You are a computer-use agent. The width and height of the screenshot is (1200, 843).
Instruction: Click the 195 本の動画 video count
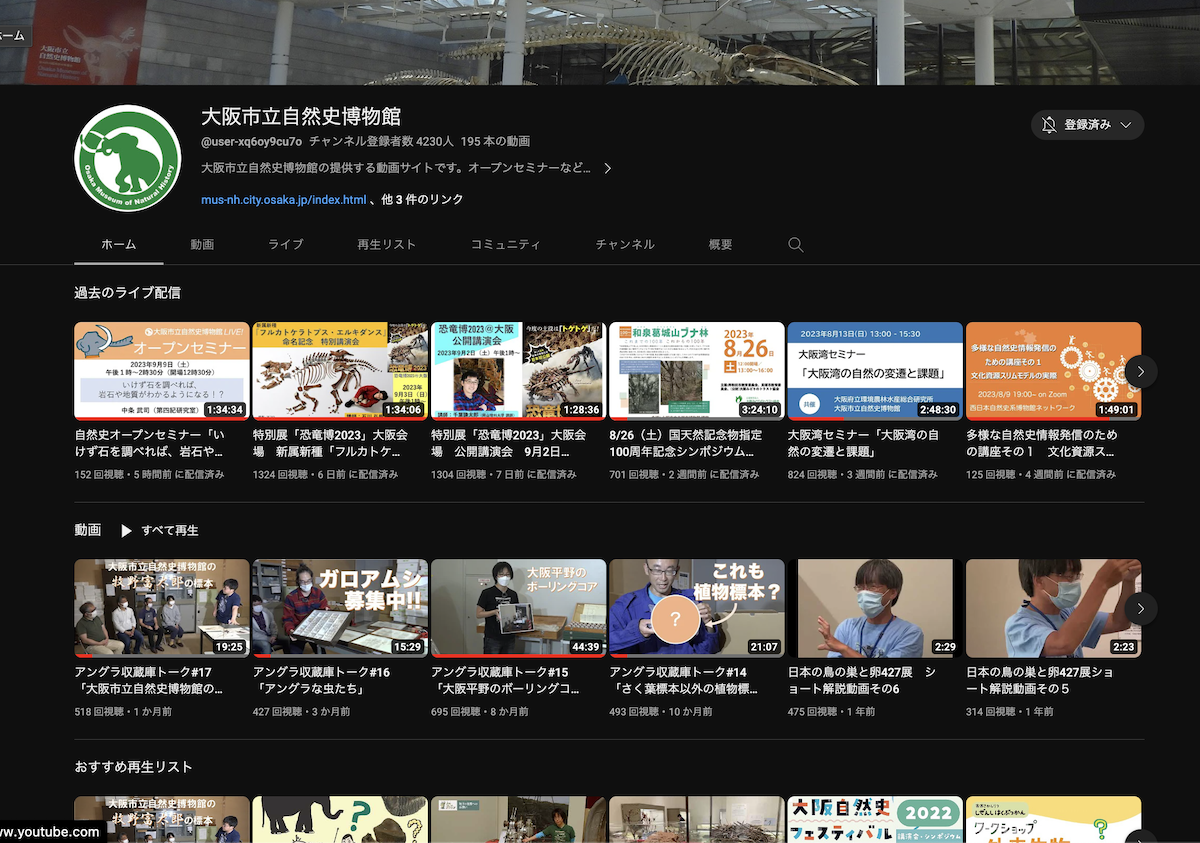point(496,142)
